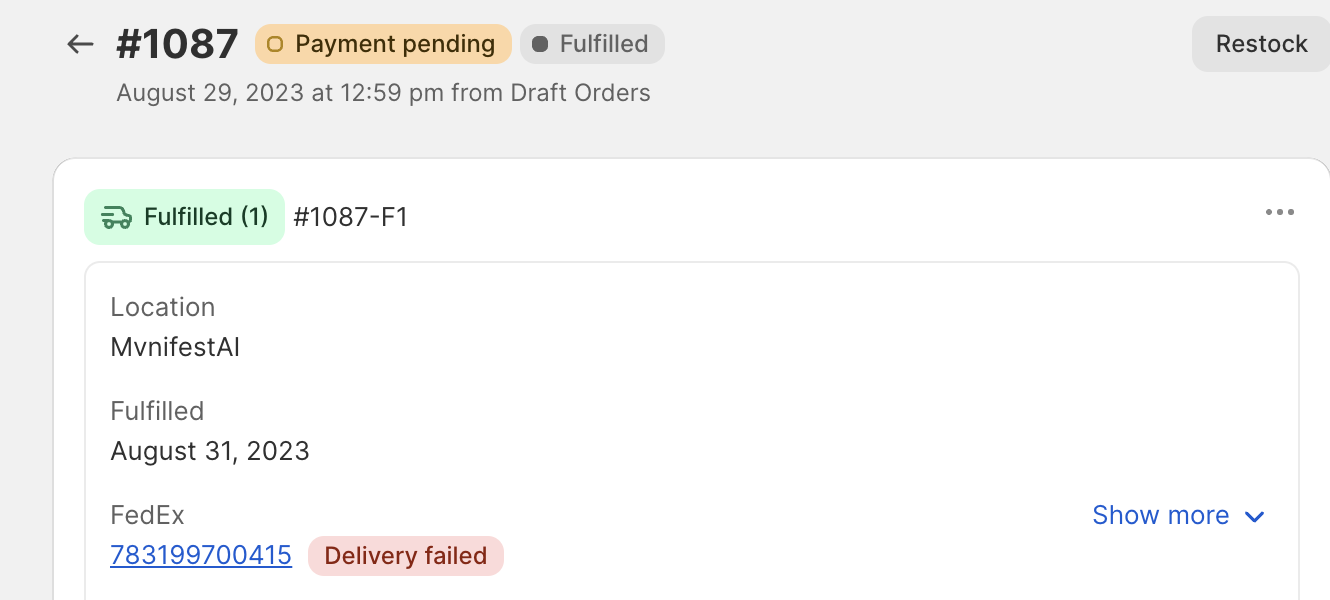Image resolution: width=1330 pixels, height=600 pixels.
Task: Click the green Fulfilled (1) label
Action: click(206, 217)
